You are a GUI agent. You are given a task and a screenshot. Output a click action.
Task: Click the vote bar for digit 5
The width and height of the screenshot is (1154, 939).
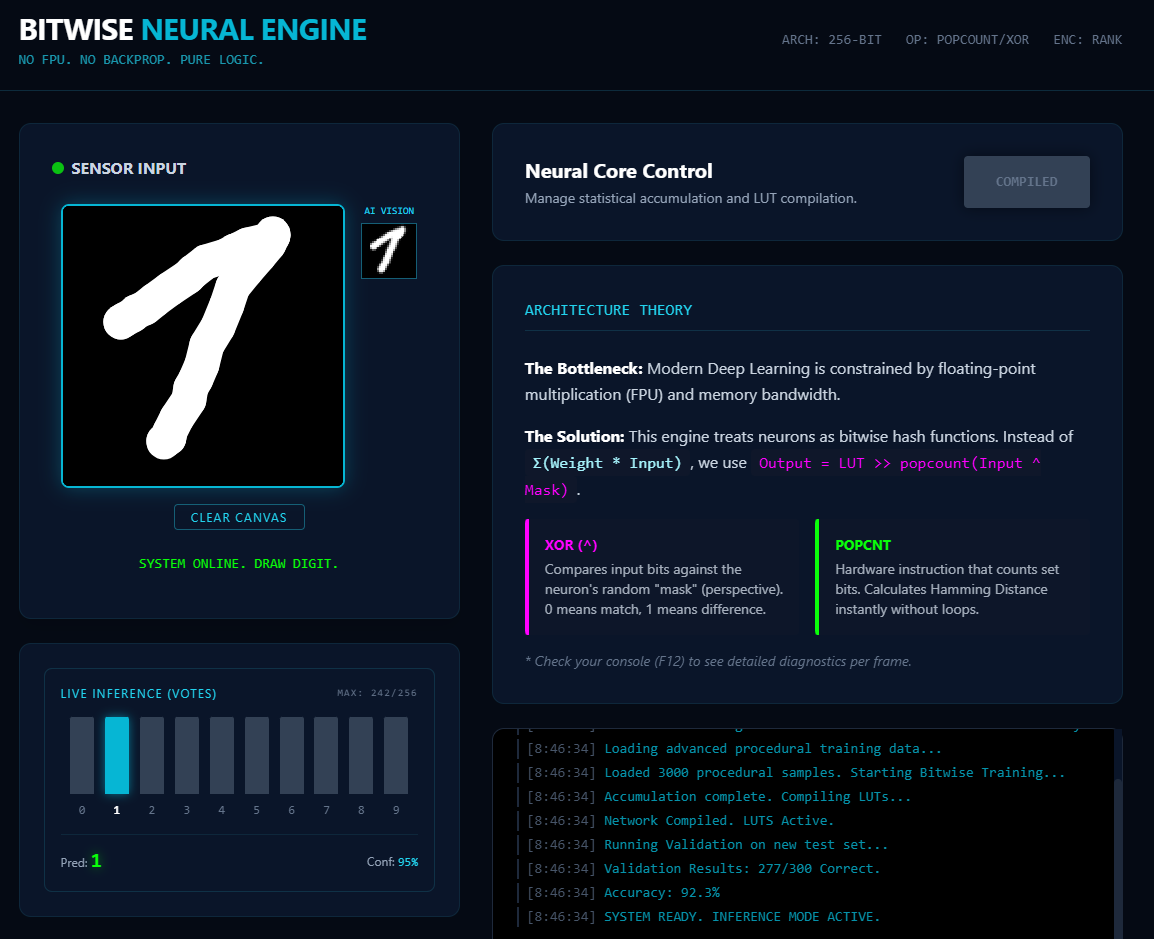[x=257, y=755]
